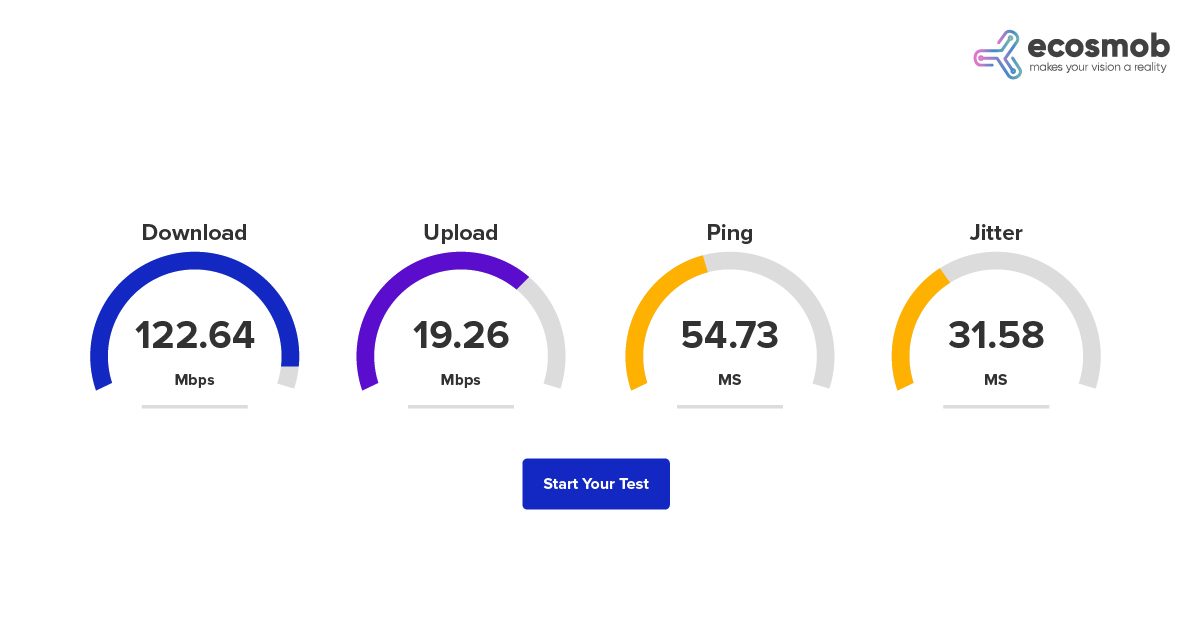Click the 19.26 upload speed value
The image size is (1200, 630).
tap(461, 335)
